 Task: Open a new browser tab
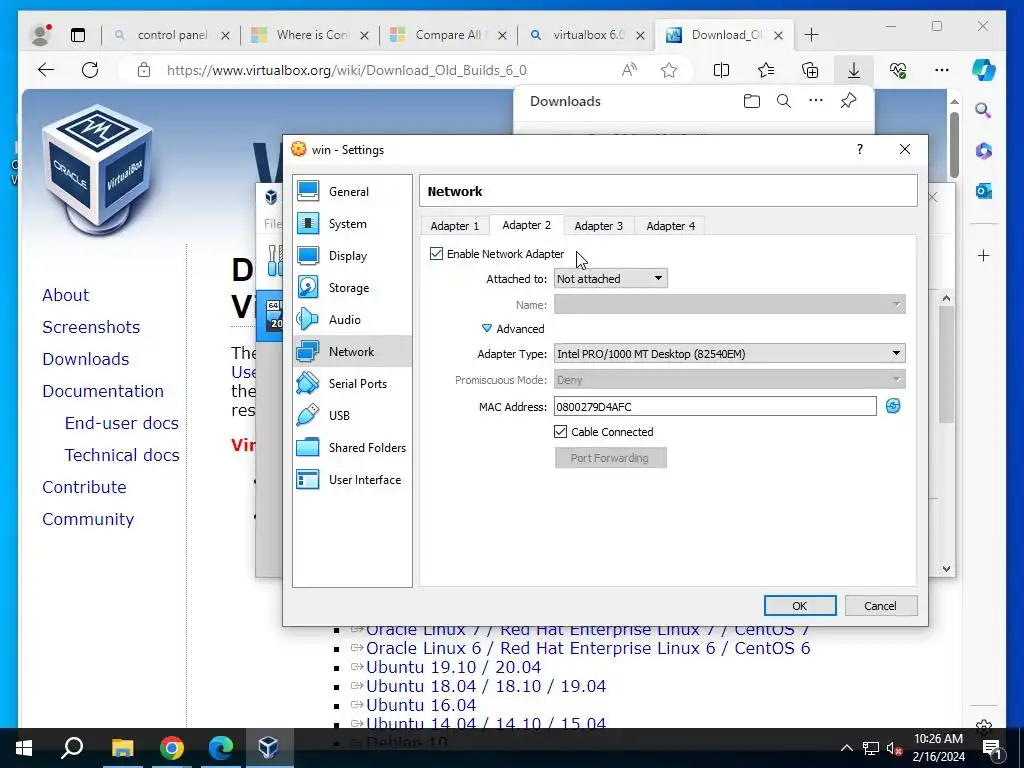point(811,35)
